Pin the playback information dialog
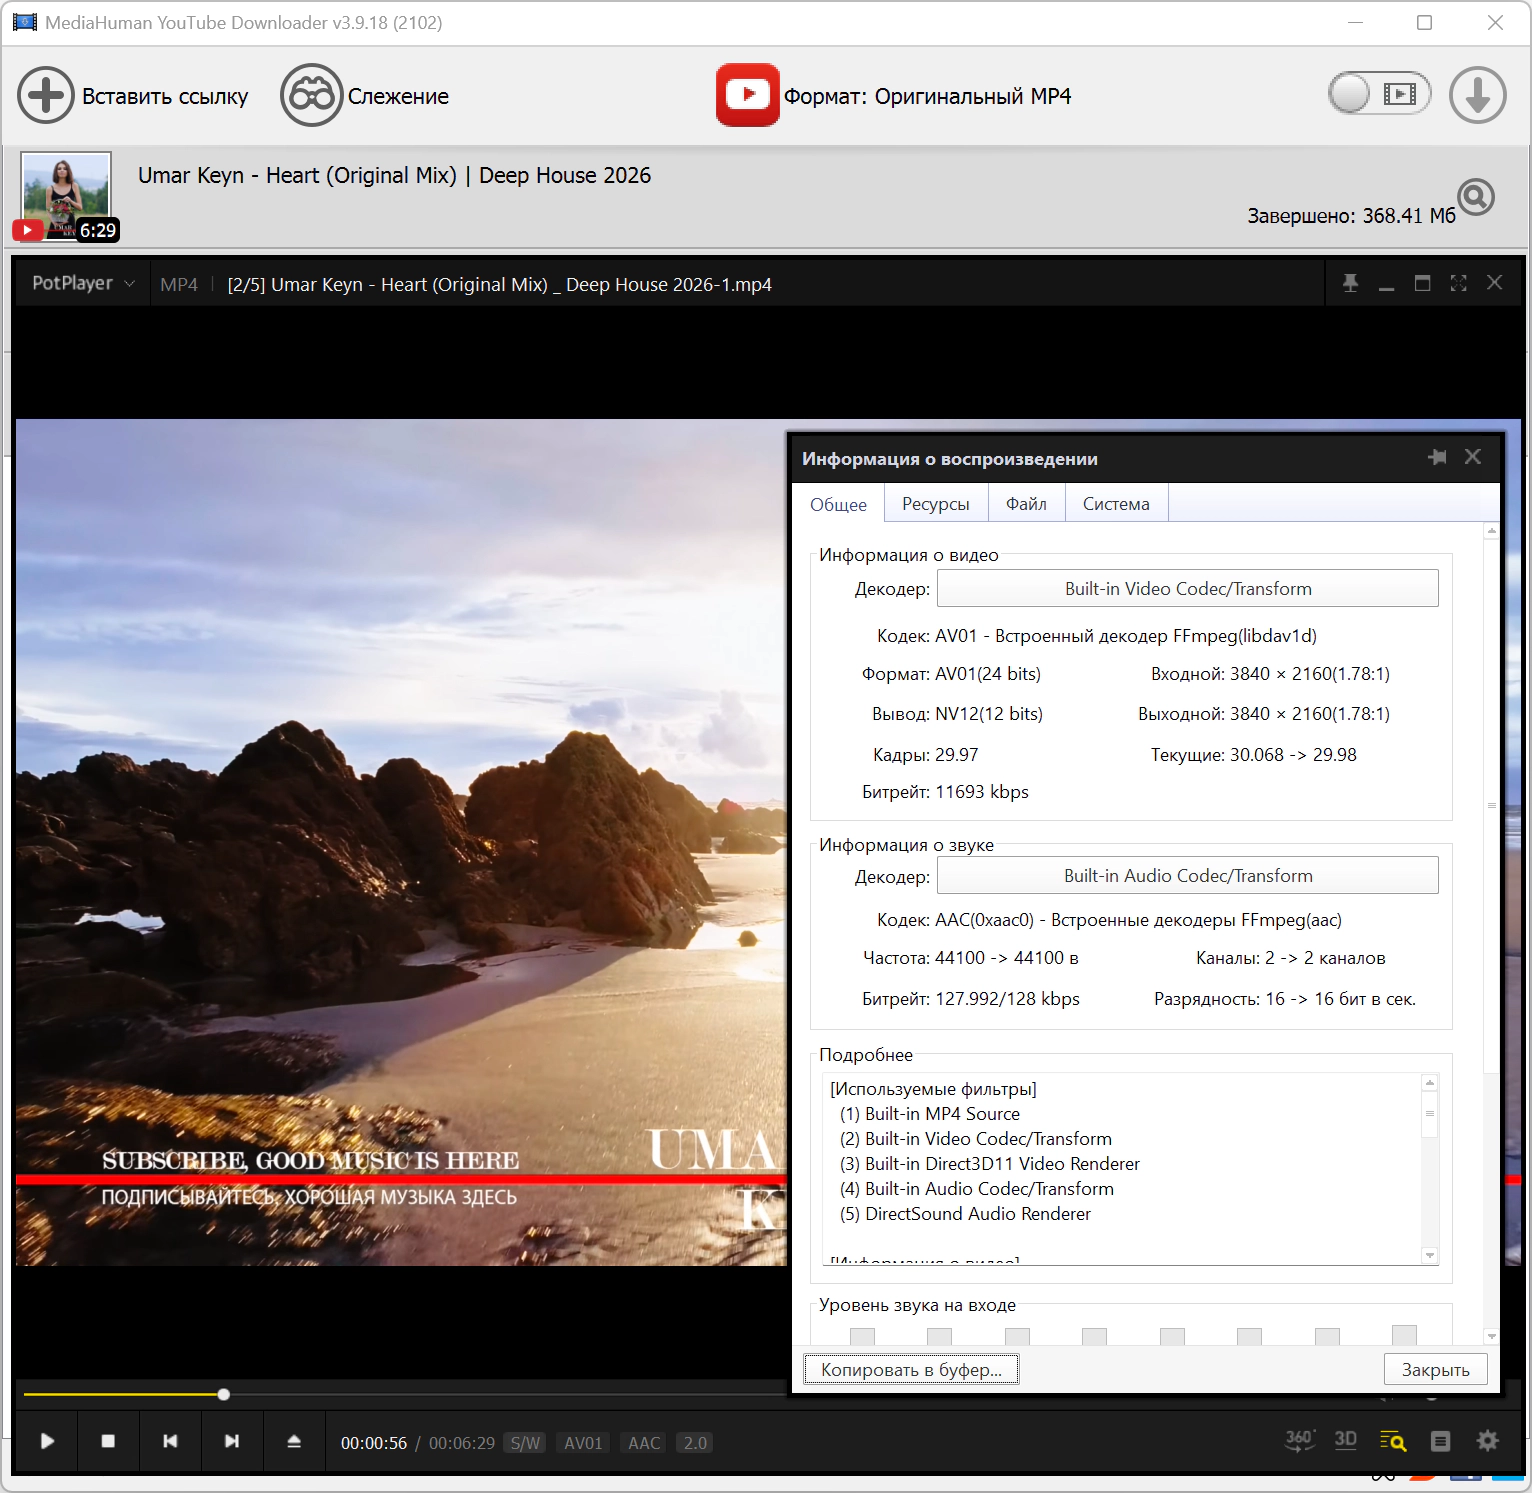This screenshot has height=1493, width=1532. coord(1437,457)
